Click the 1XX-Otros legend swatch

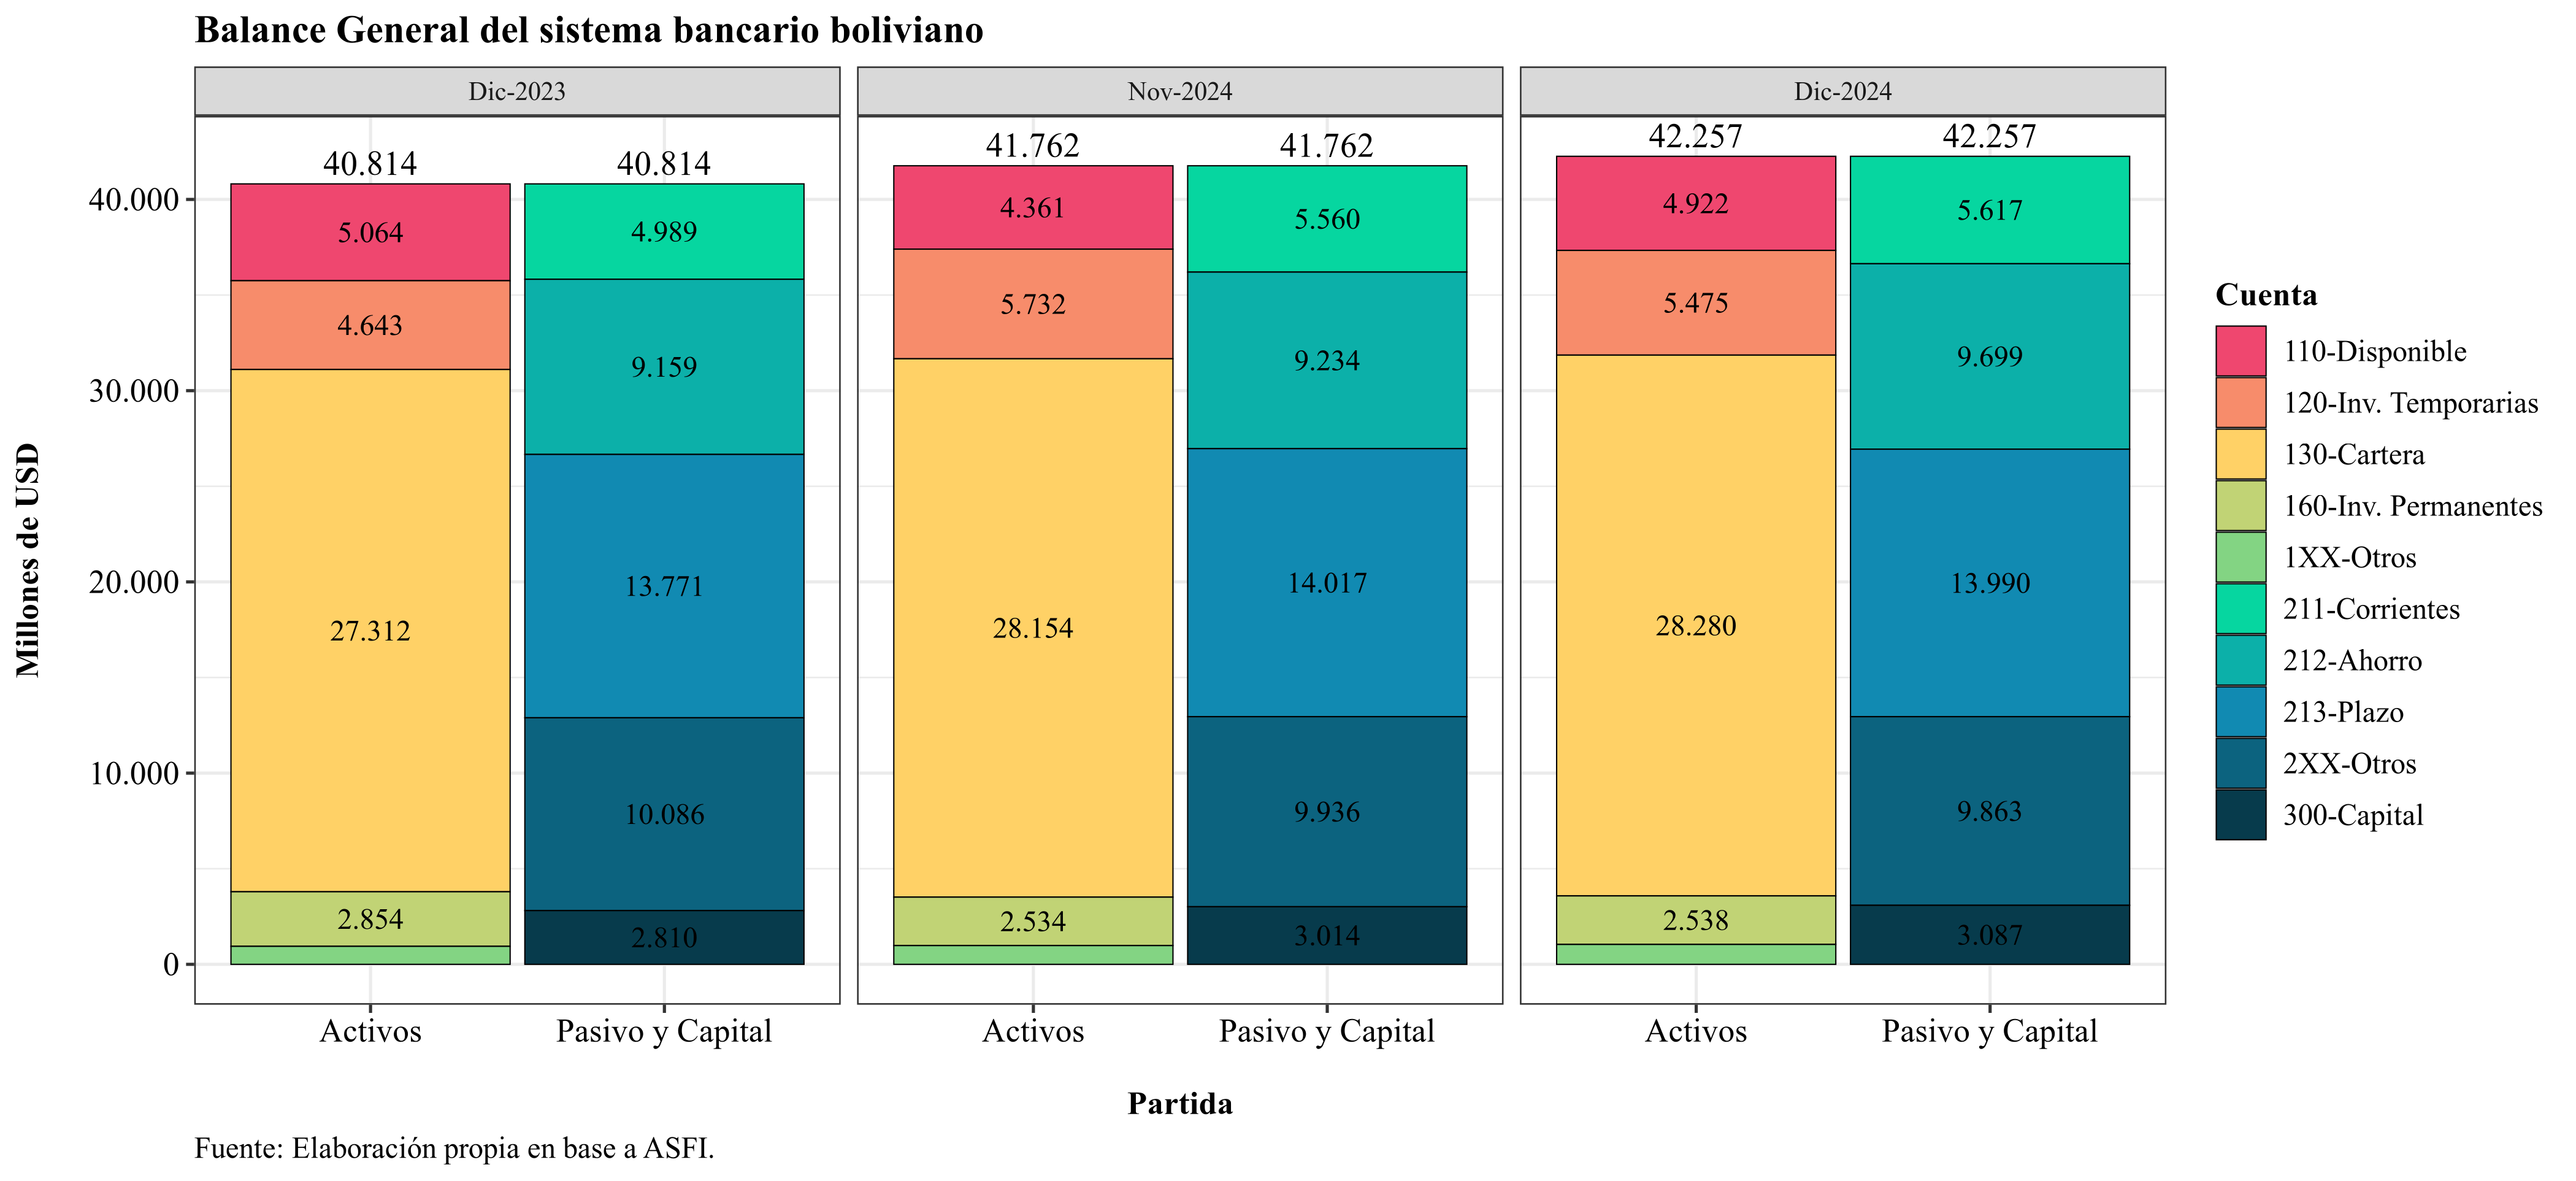(x=2240, y=557)
